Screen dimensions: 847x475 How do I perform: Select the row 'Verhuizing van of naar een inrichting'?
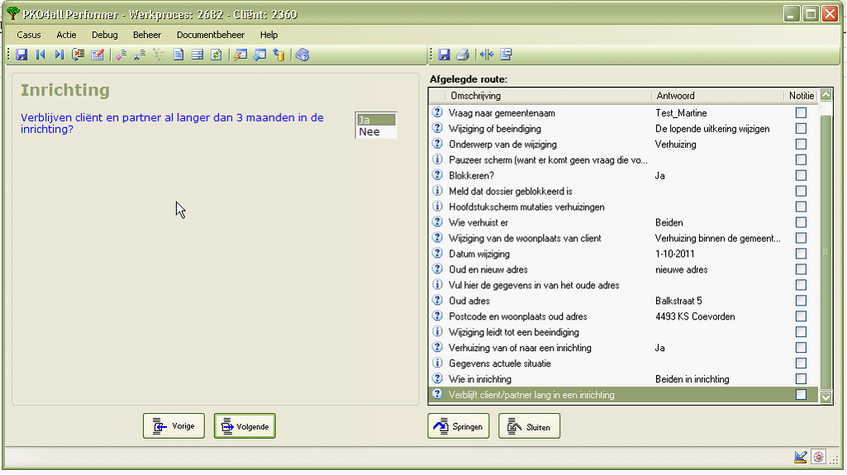[624, 347]
